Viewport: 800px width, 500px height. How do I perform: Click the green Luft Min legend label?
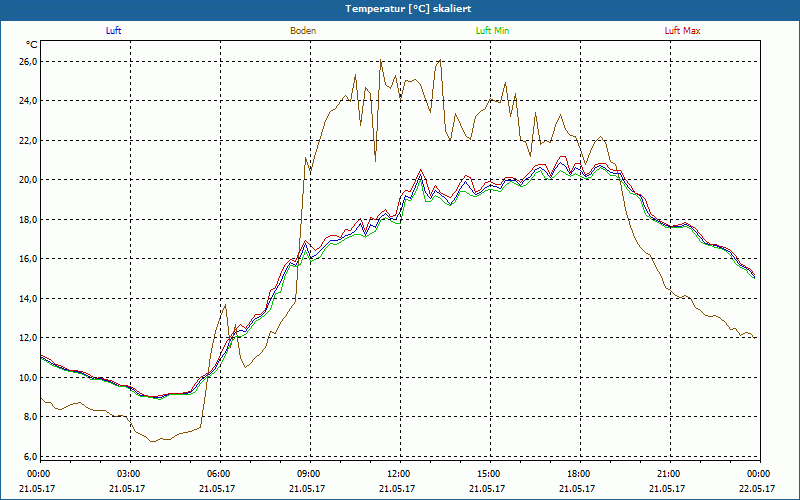pyautogui.click(x=492, y=31)
